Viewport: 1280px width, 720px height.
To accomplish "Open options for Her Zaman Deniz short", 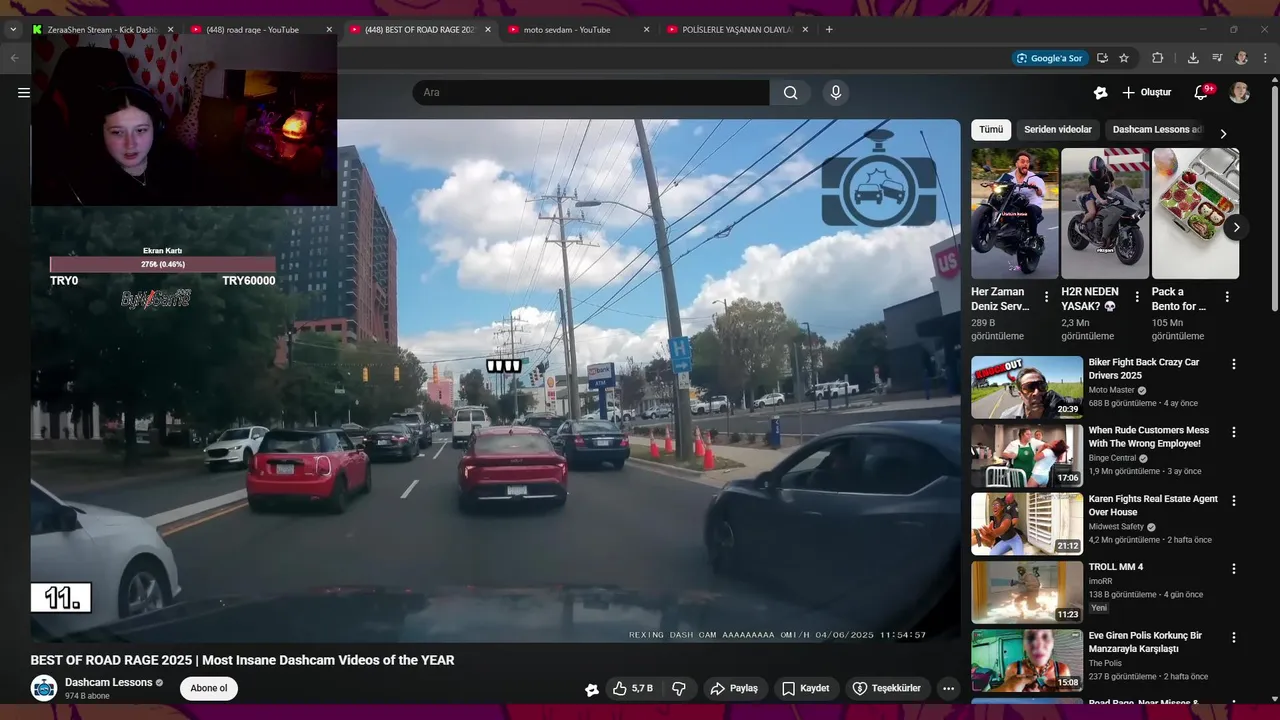I will [1046, 297].
